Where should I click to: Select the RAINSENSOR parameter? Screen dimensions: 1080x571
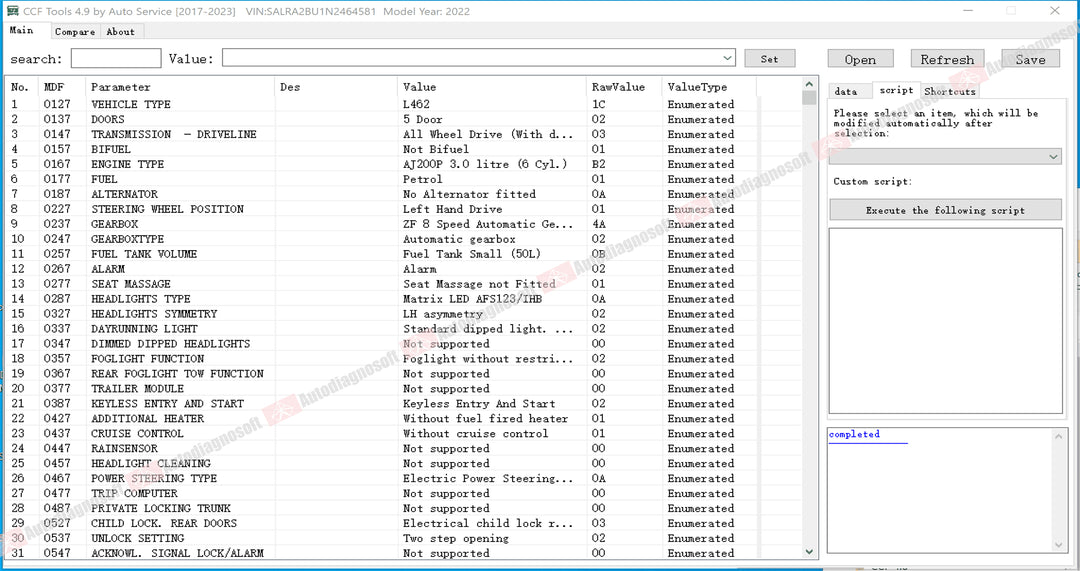click(x=125, y=448)
